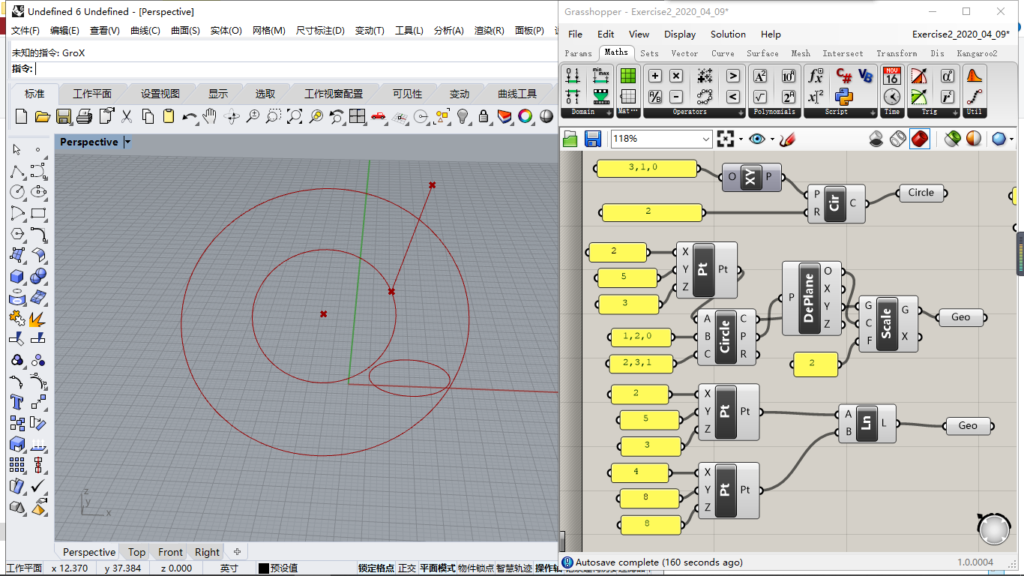
Task: Toggle 智慧轨迹 smart track in status bar
Action: tap(514, 568)
